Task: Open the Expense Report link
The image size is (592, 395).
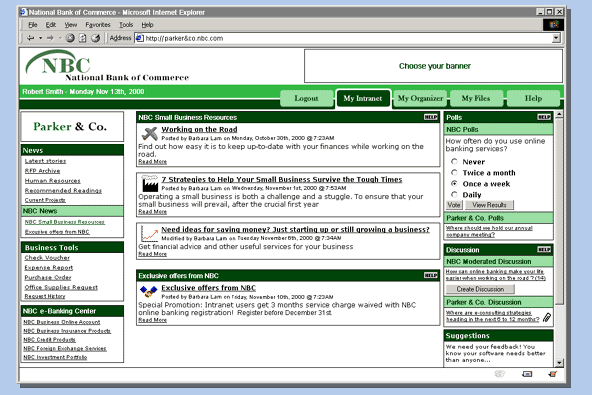Action: tap(49, 267)
